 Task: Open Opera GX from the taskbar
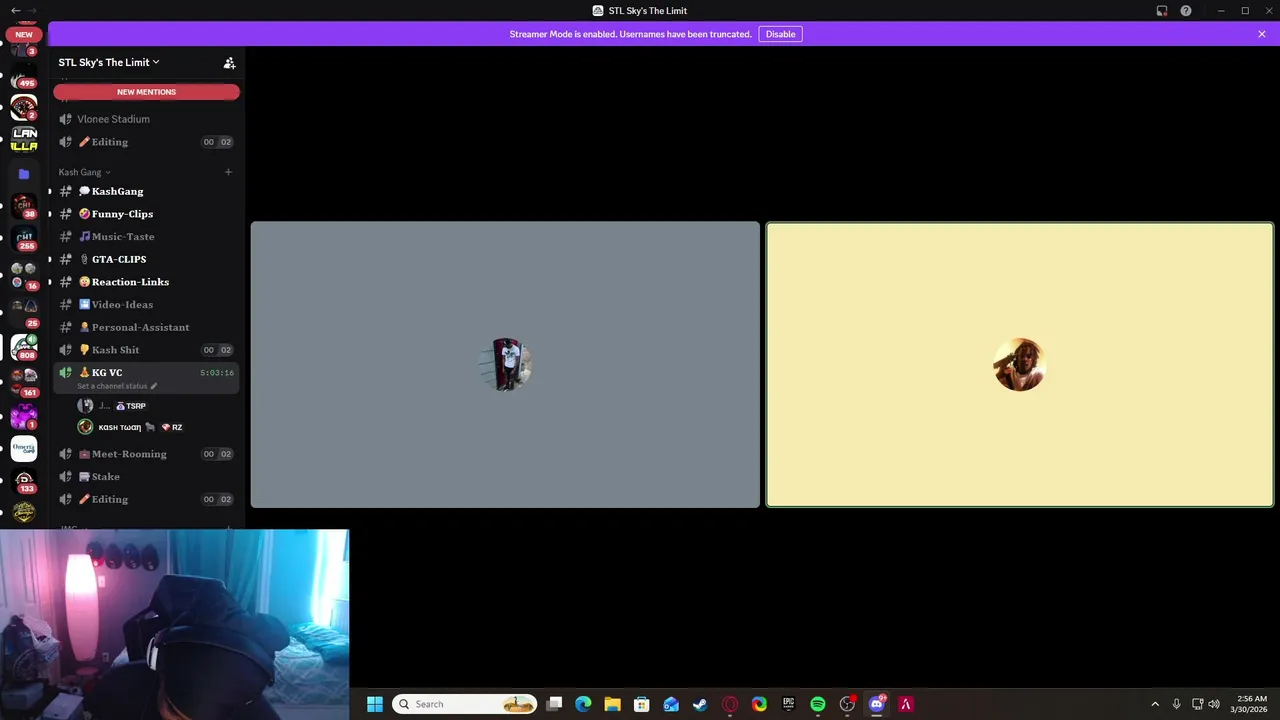[730, 704]
